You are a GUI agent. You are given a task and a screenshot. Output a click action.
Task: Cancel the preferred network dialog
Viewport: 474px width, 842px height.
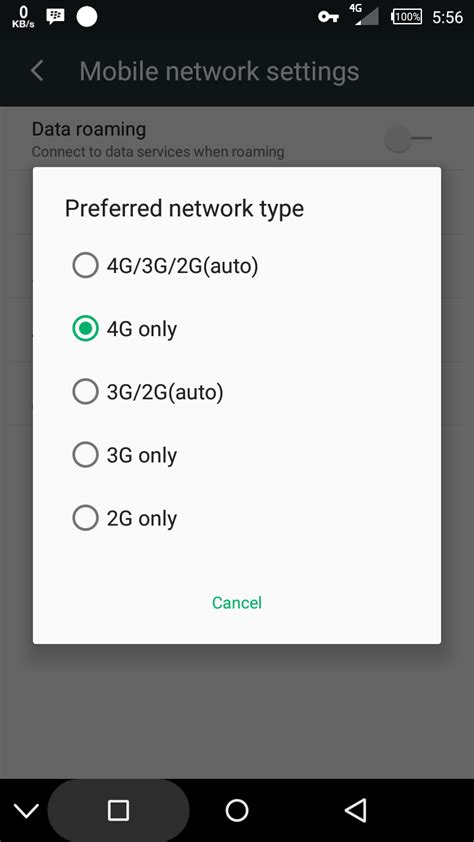coord(237,603)
